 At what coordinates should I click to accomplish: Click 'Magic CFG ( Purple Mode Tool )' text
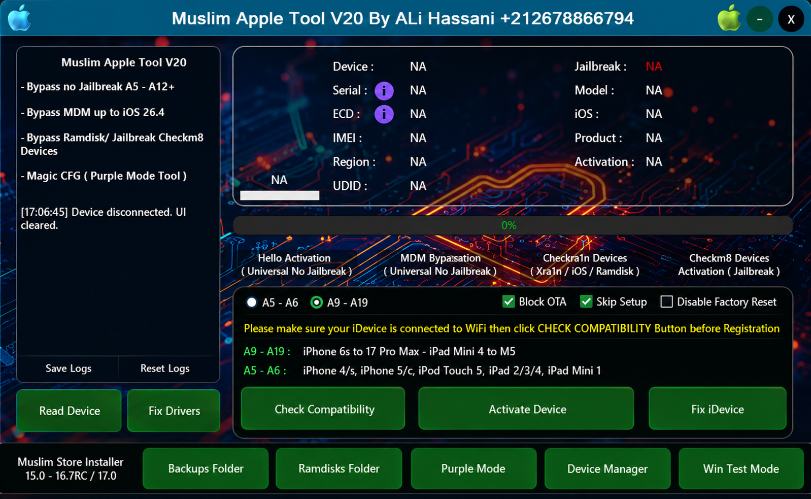pyautogui.click(x=103, y=176)
